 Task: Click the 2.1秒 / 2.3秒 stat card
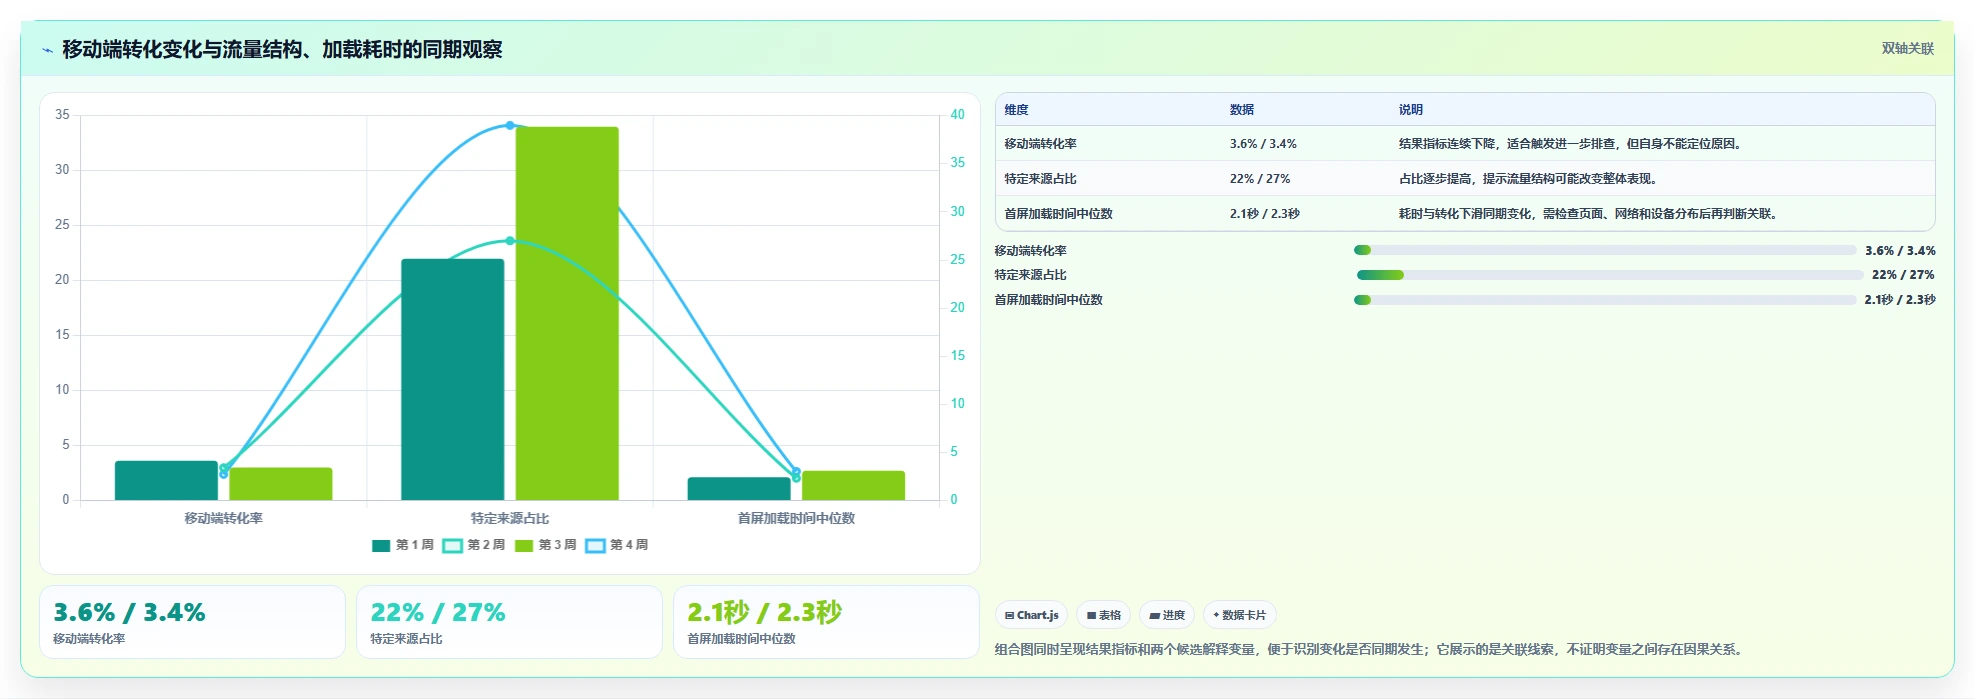pos(826,622)
